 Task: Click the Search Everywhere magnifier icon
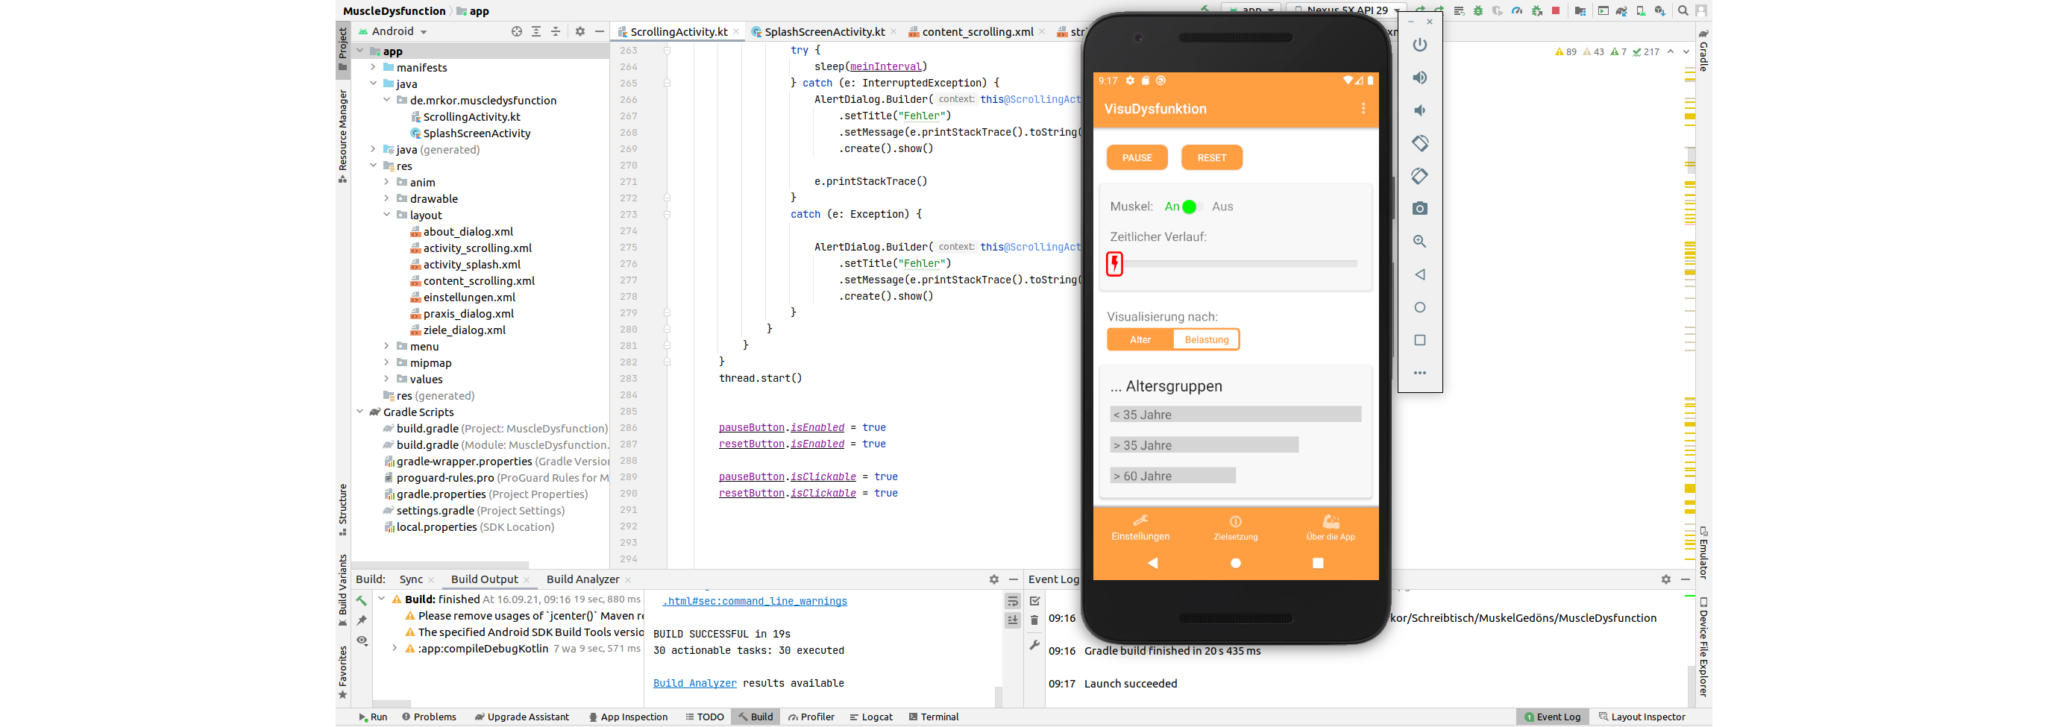coord(1683,11)
